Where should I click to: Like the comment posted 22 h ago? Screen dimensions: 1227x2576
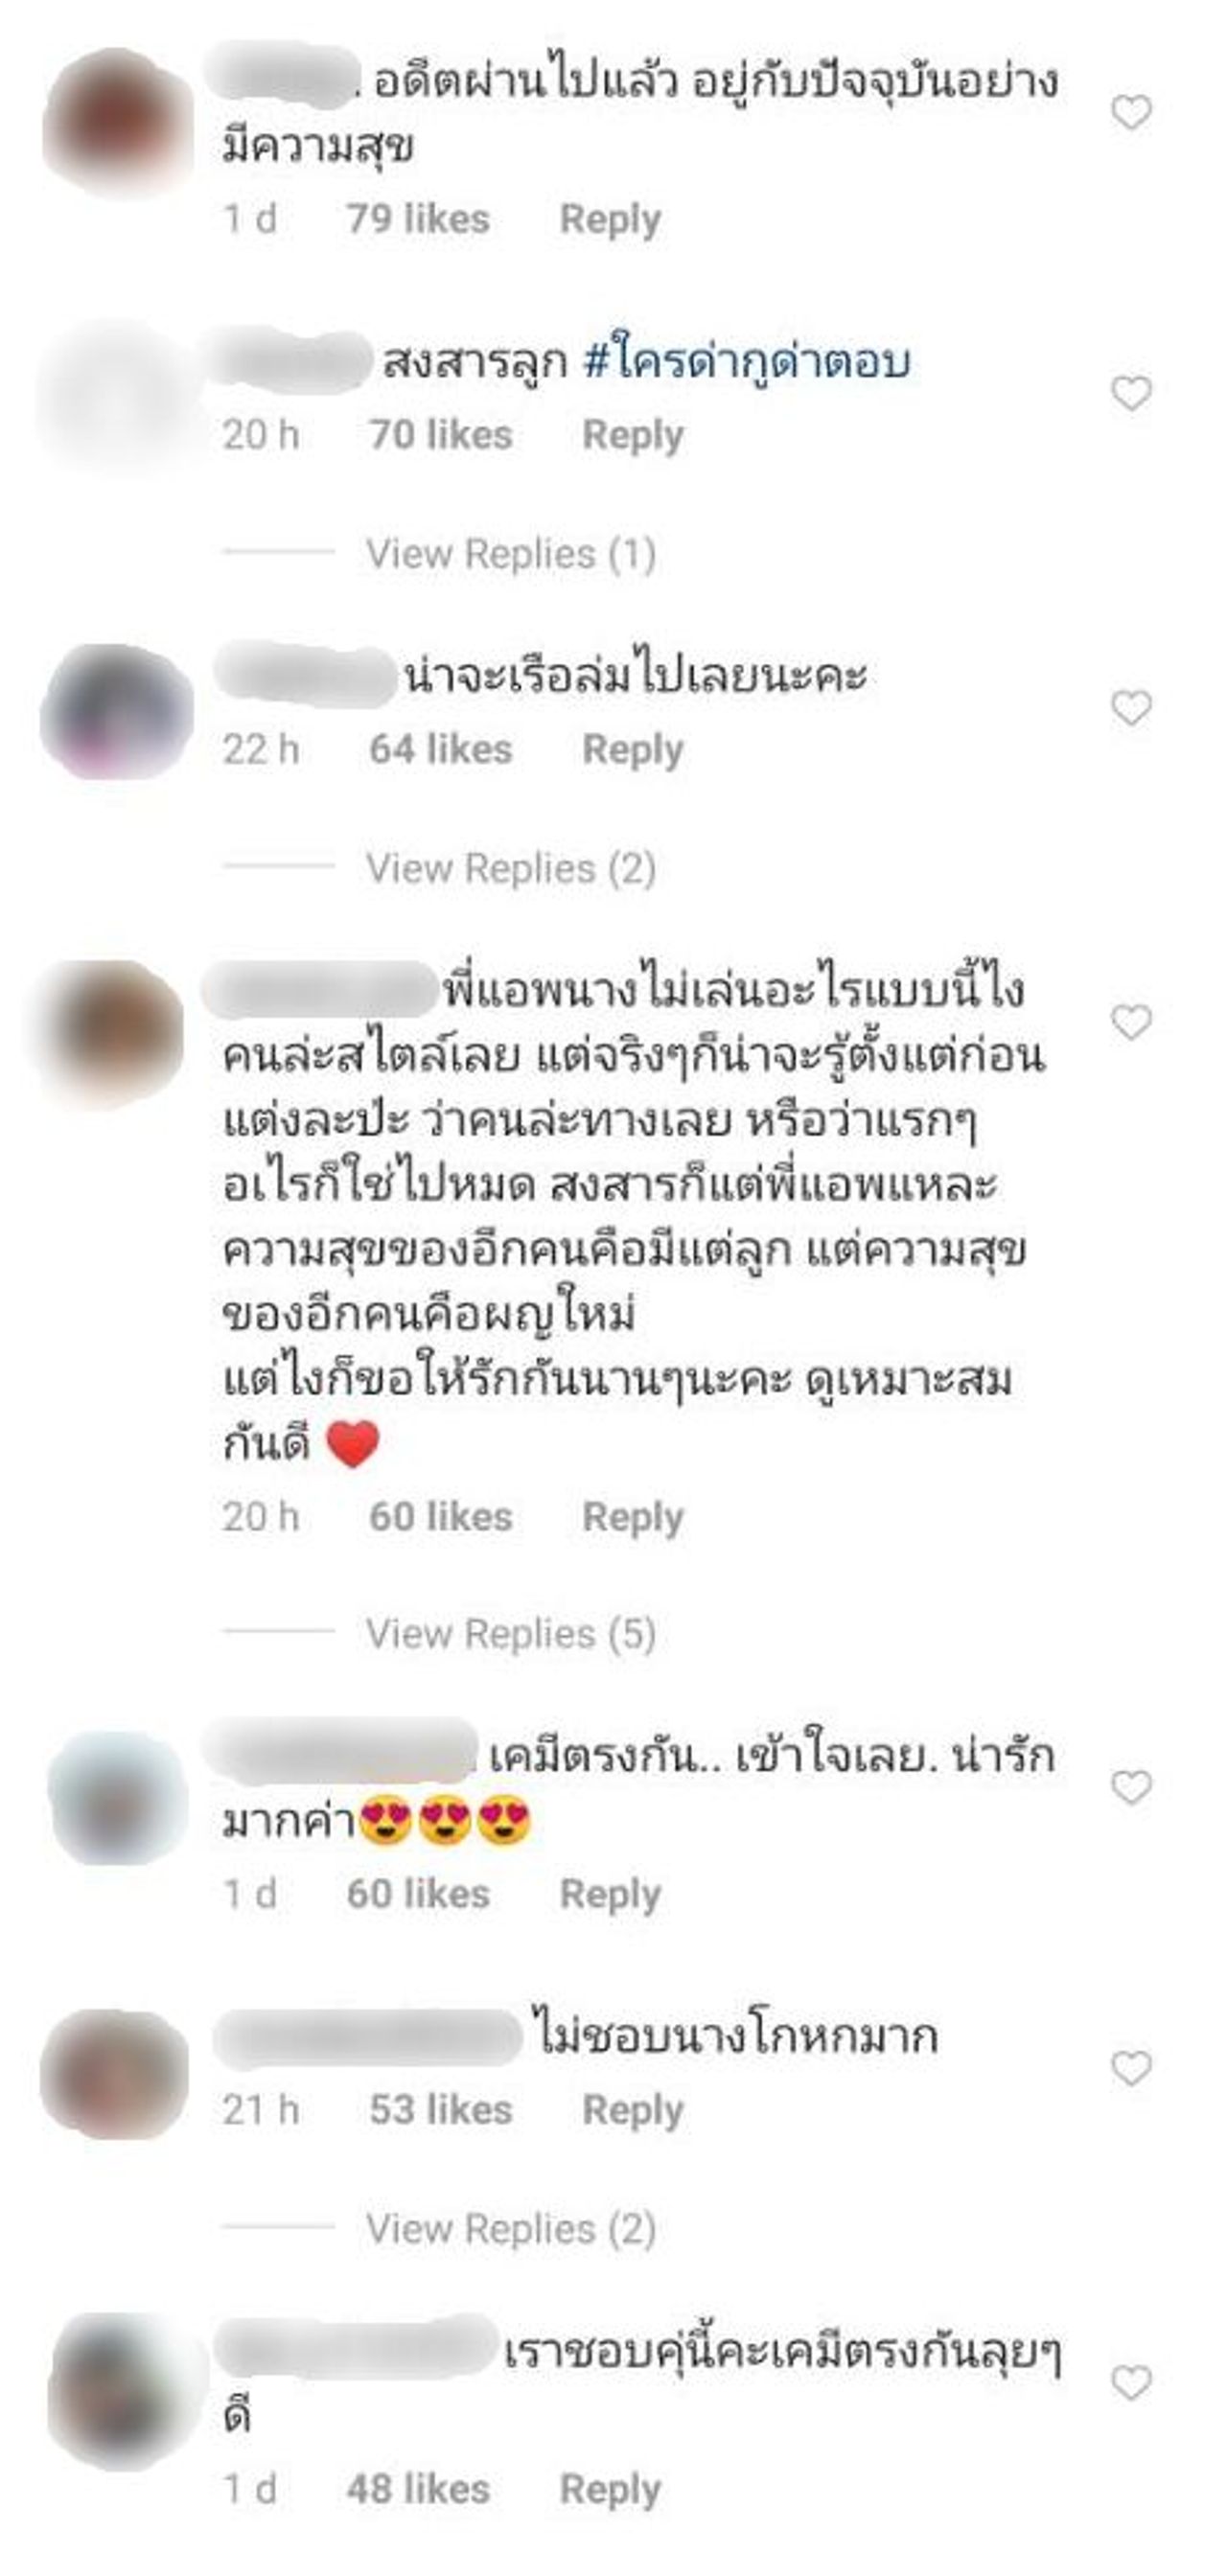click(x=1131, y=708)
